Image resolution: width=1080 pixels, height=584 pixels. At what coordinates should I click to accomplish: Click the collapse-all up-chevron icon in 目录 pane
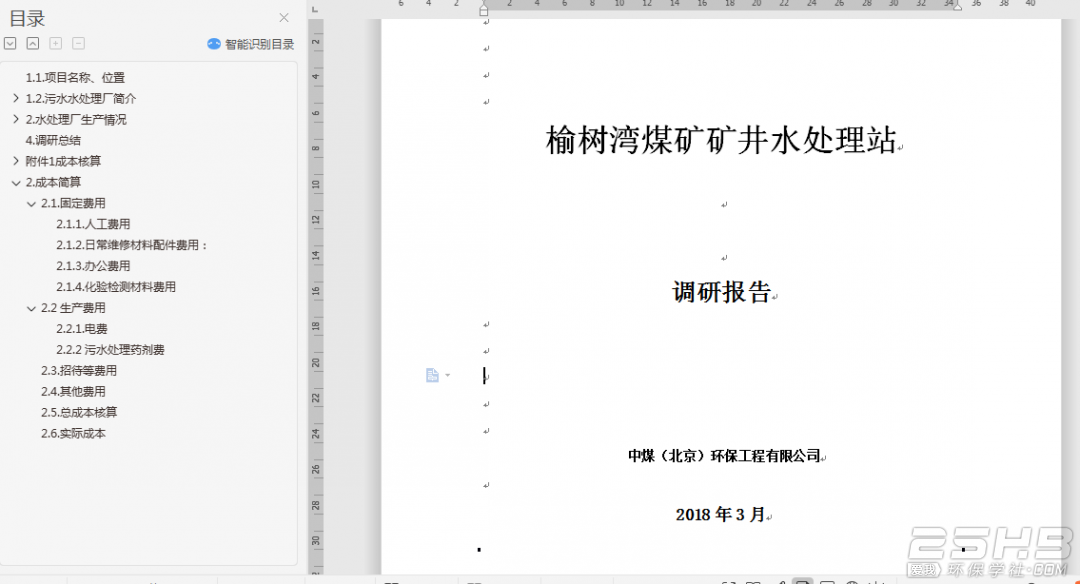pyautogui.click(x=32, y=43)
